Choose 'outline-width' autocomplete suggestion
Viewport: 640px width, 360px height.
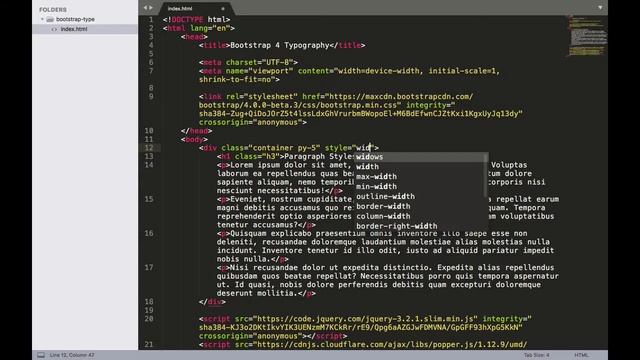tap(420, 196)
